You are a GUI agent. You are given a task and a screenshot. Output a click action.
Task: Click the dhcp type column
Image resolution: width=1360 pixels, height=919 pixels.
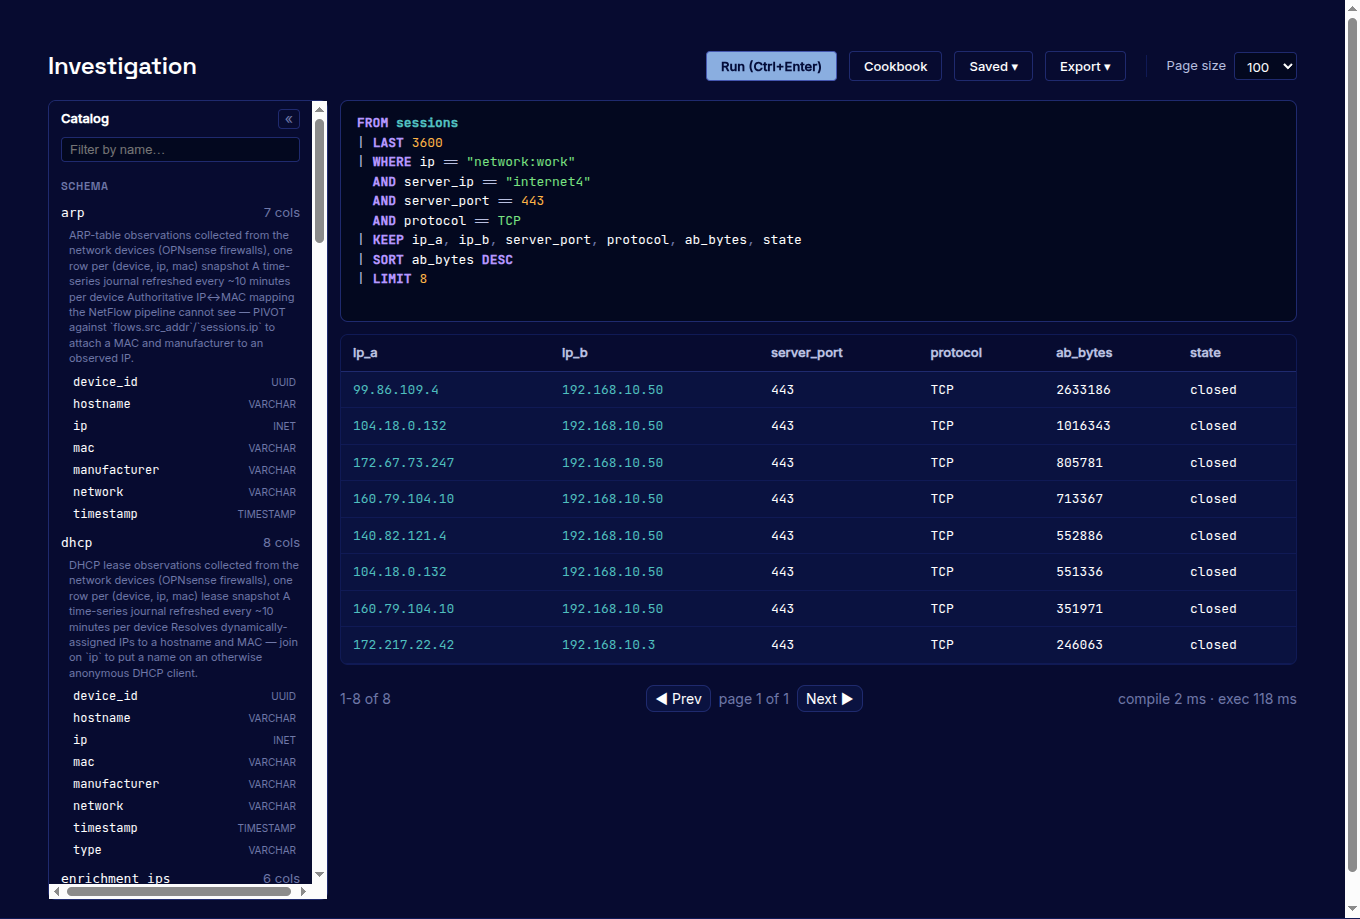(184, 850)
